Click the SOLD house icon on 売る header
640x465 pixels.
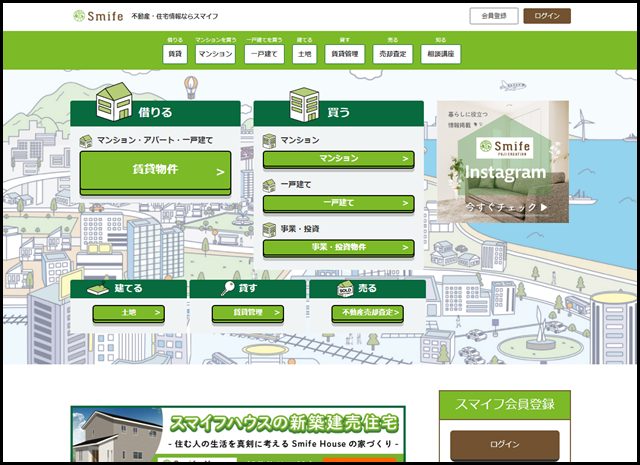[x=345, y=289]
